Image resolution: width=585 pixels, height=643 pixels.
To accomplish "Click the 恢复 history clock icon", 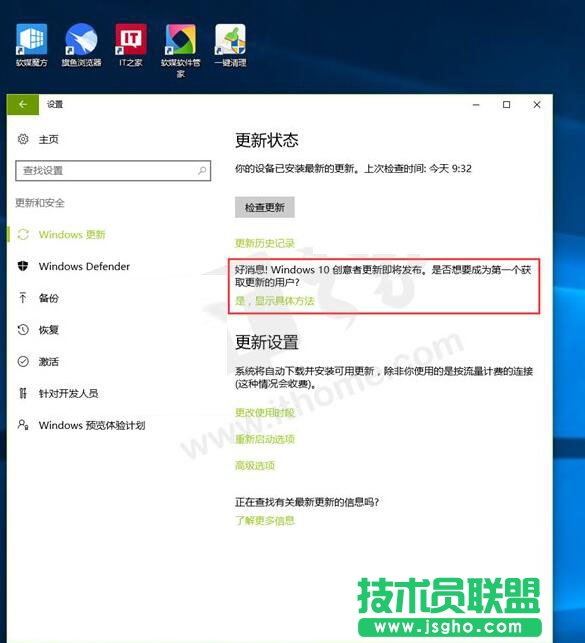I will (x=23, y=329).
